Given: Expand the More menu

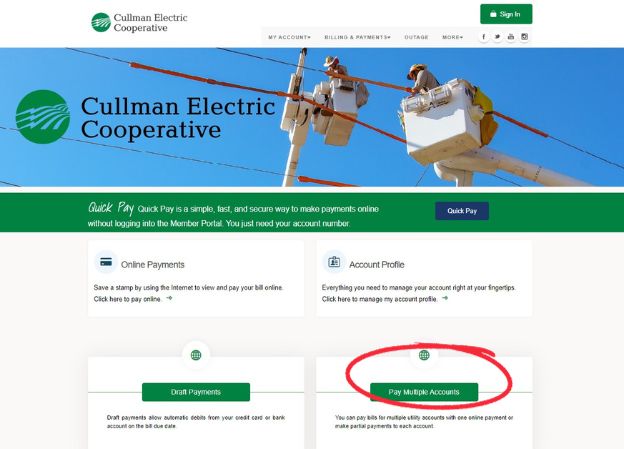Looking at the screenshot, I should [452, 37].
